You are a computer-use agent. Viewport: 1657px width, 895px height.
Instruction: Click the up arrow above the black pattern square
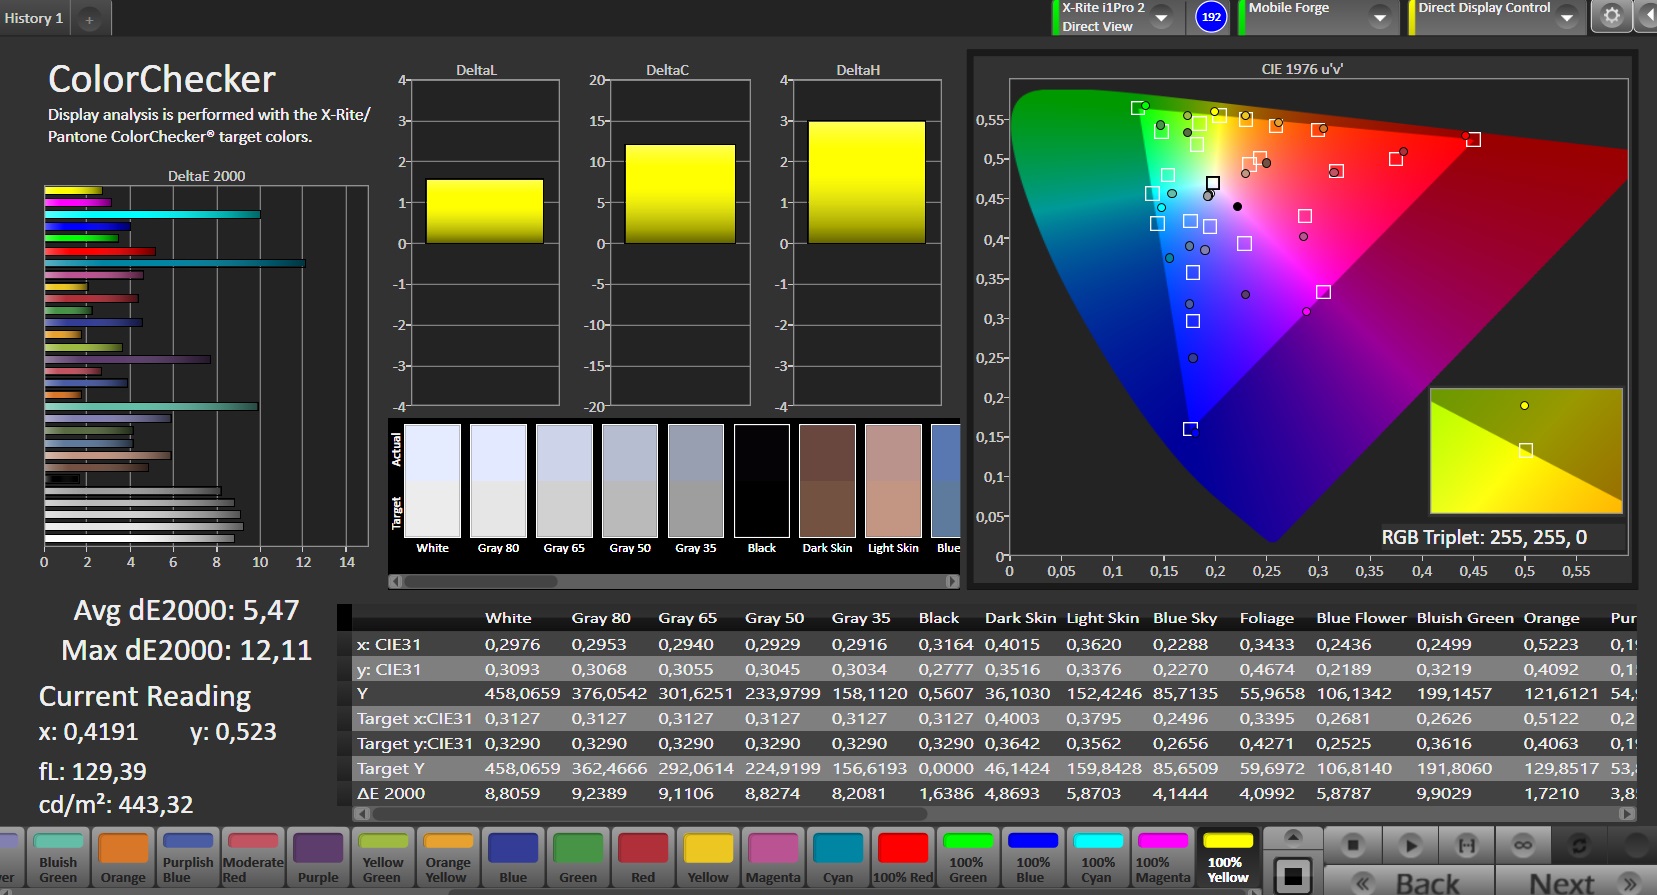tap(1293, 837)
